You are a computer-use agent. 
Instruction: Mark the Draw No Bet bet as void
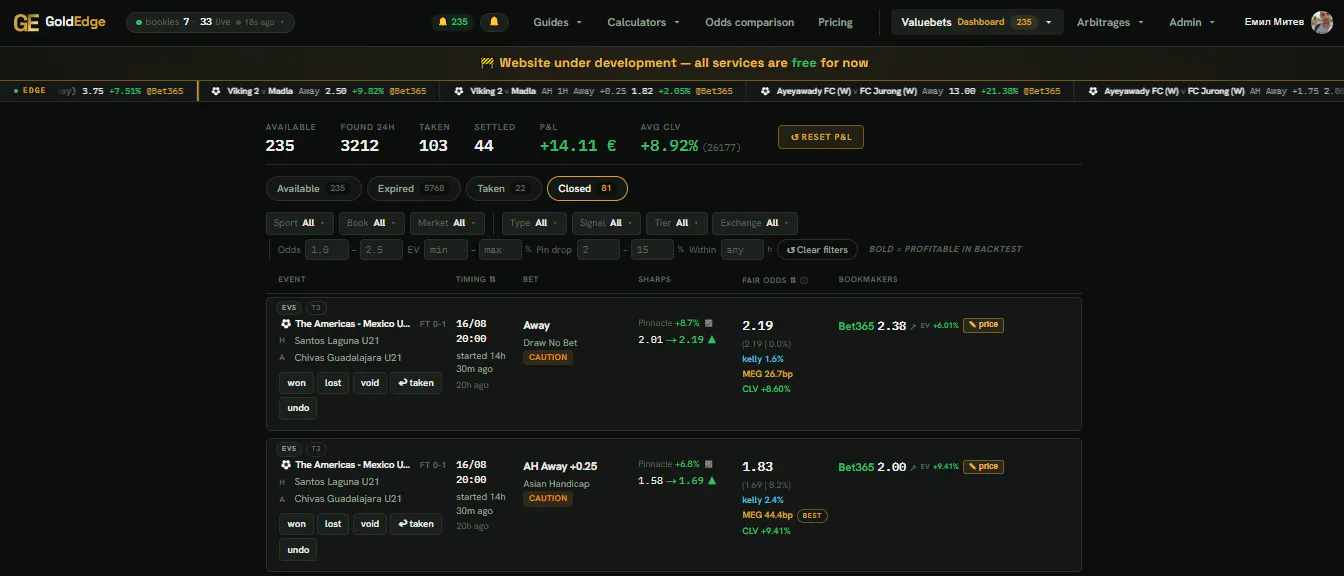[x=370, y=382]
